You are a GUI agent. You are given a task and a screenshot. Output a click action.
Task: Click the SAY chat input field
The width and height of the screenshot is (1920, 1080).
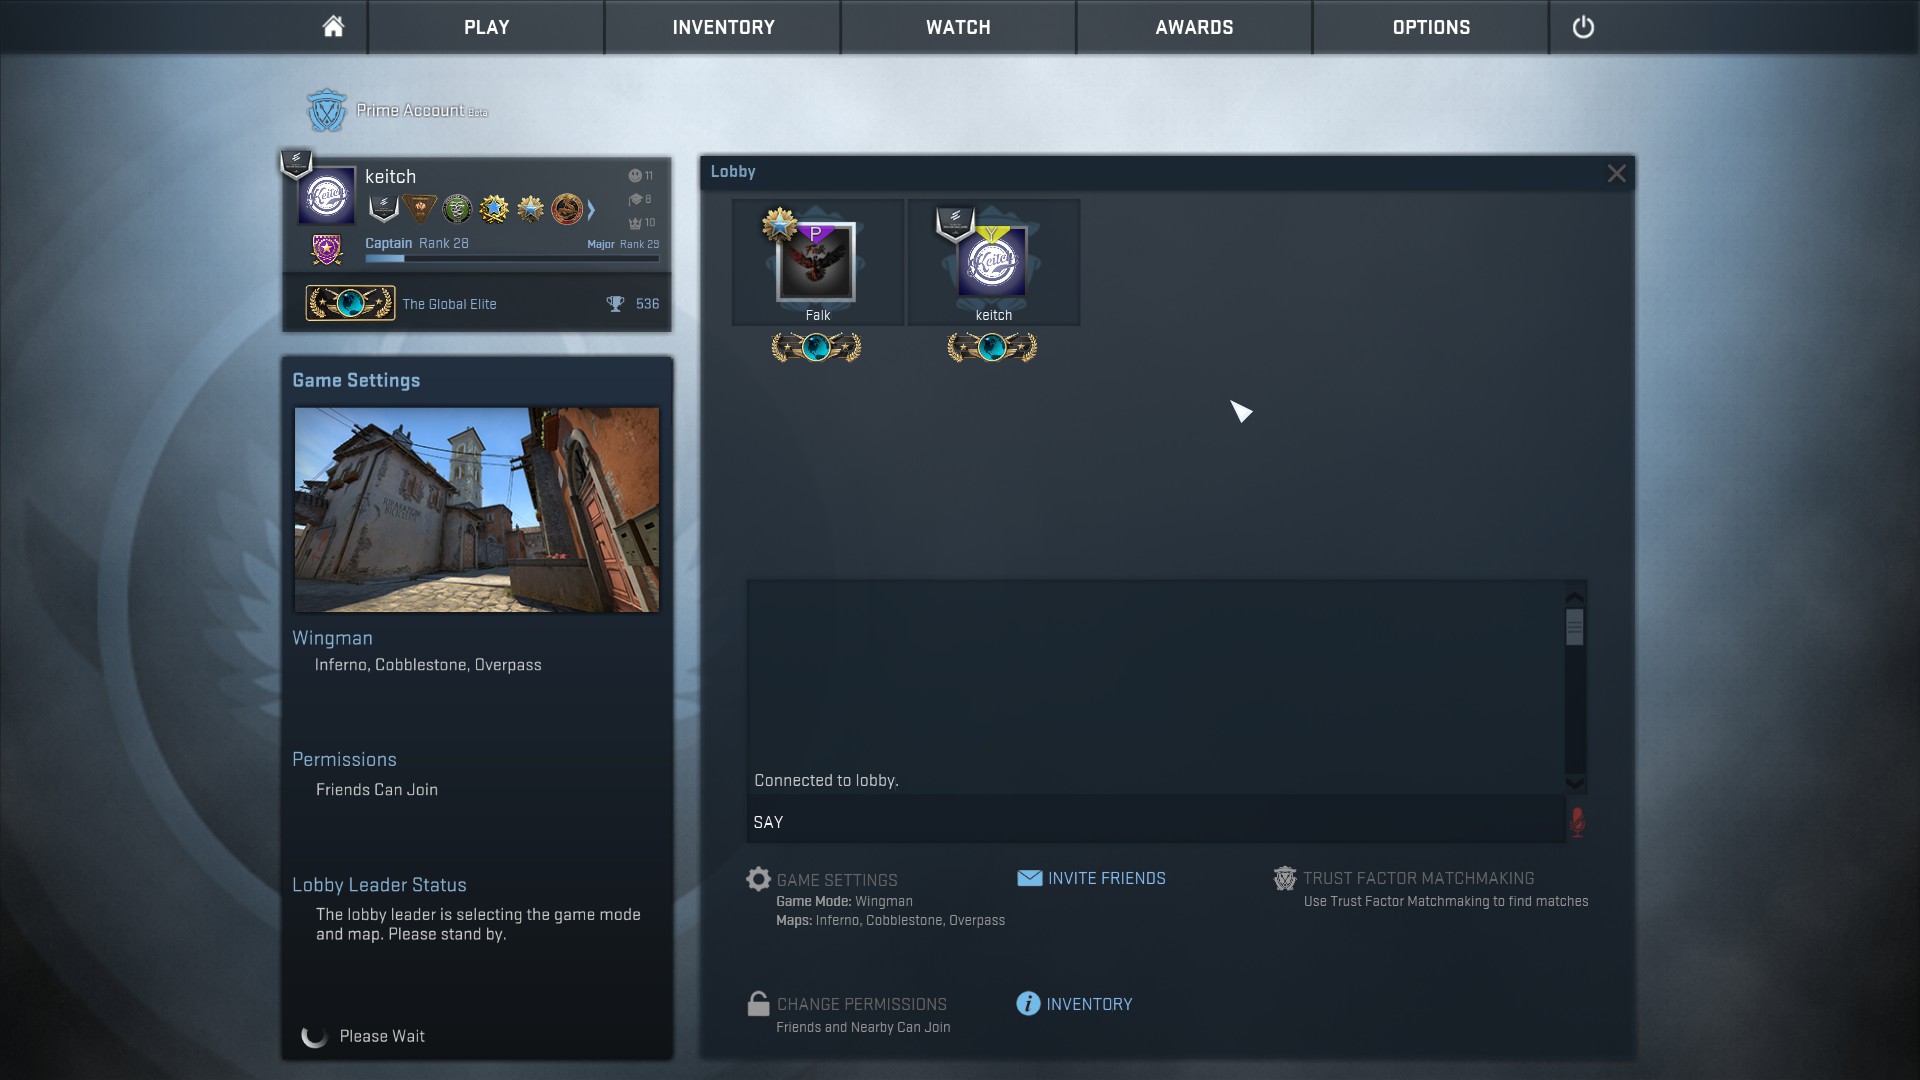coord(1150,822)
